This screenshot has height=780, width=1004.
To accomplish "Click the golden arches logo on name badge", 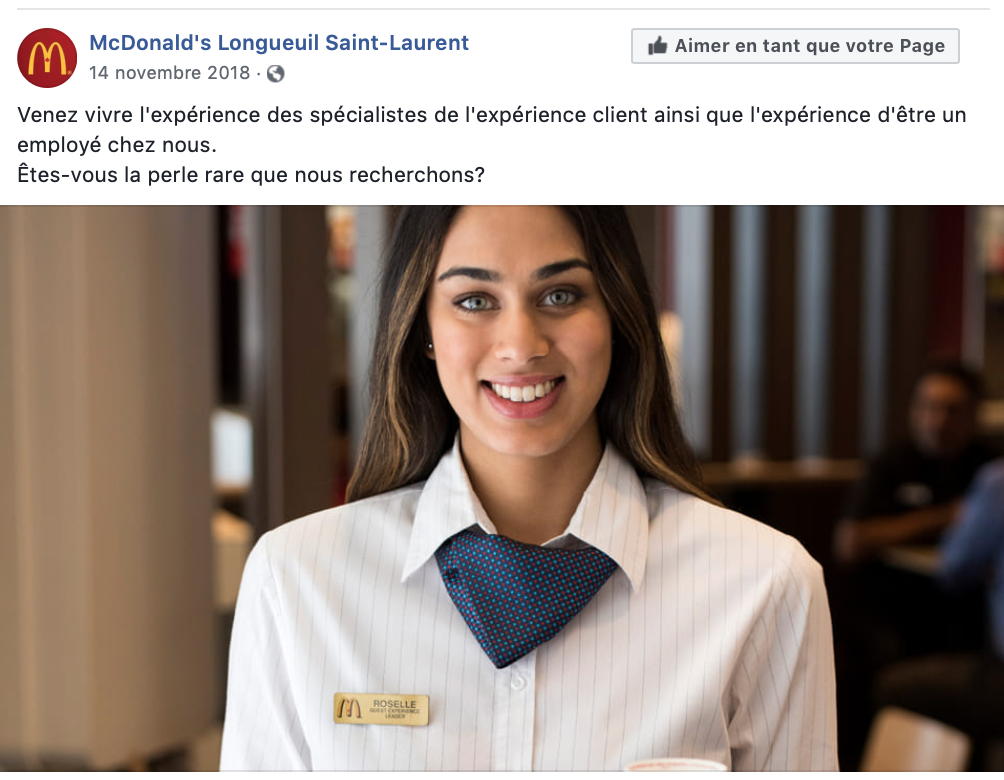I will (x=349, y=708).
